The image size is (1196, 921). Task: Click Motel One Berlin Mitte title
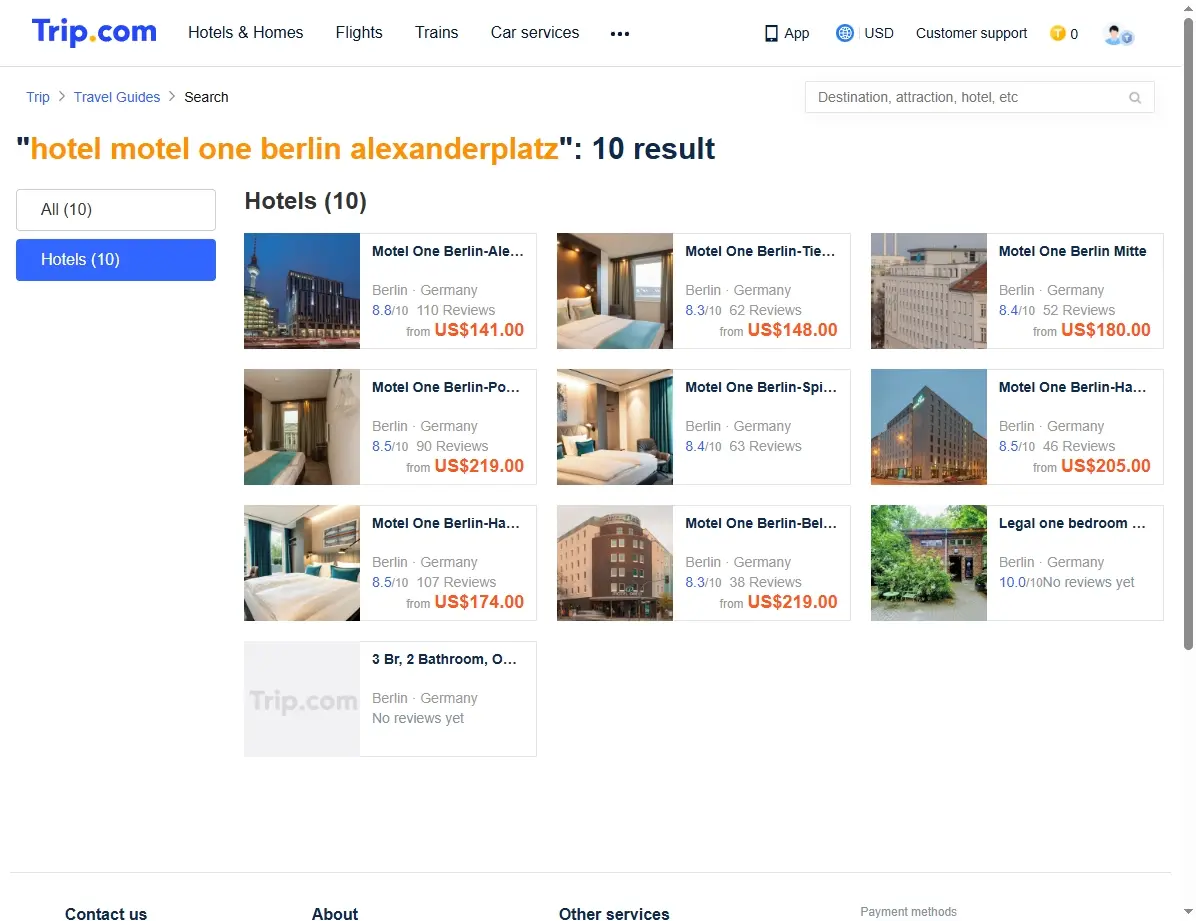click(x=1072, y=251)
